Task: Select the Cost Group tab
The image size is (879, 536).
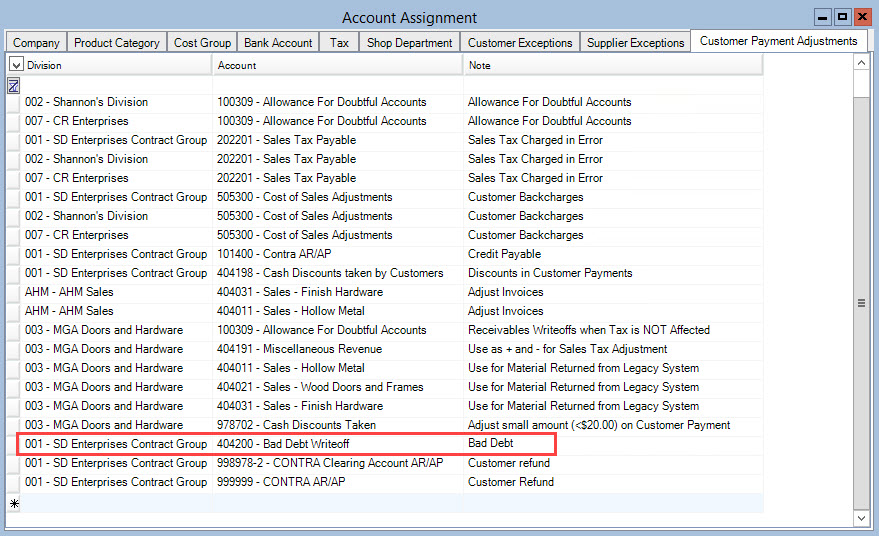Action: pos(202,43)
